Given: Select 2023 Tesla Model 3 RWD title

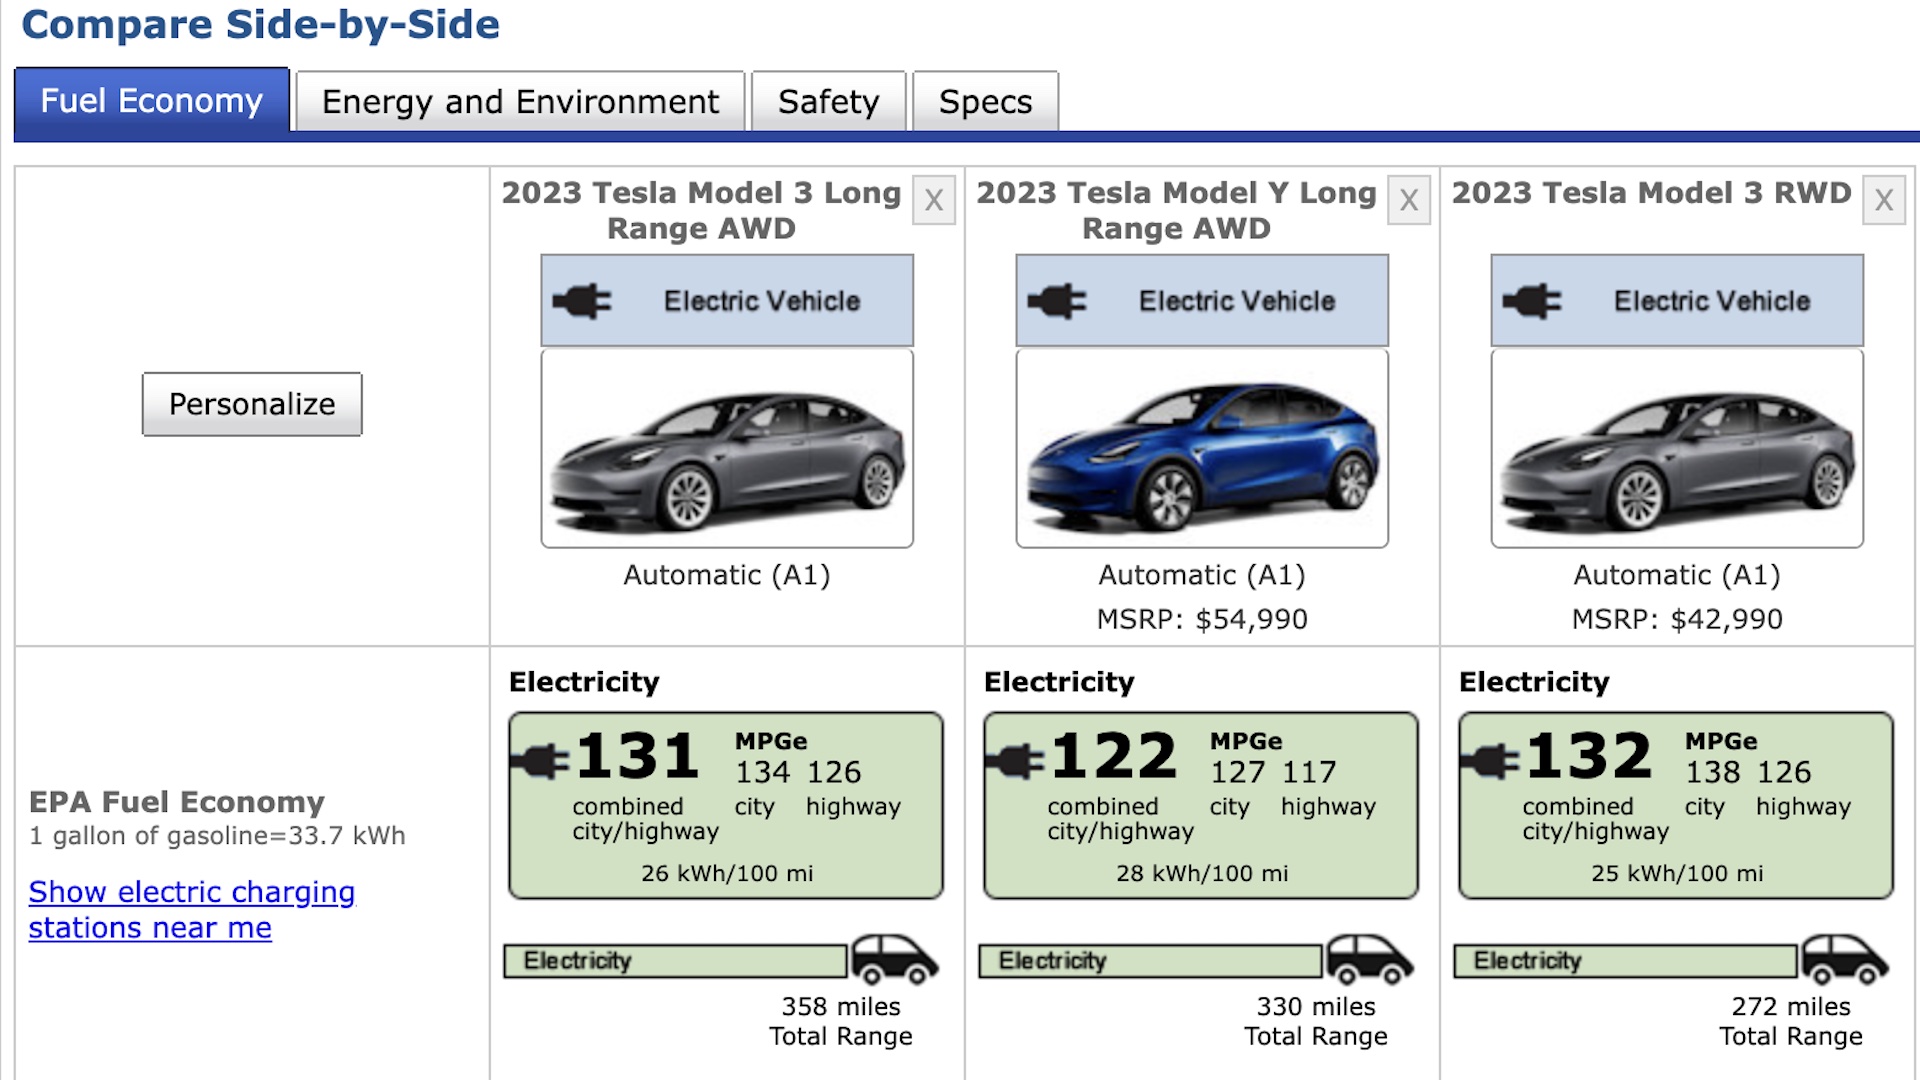Looking at the screenshot, I should click(1651, 193).
